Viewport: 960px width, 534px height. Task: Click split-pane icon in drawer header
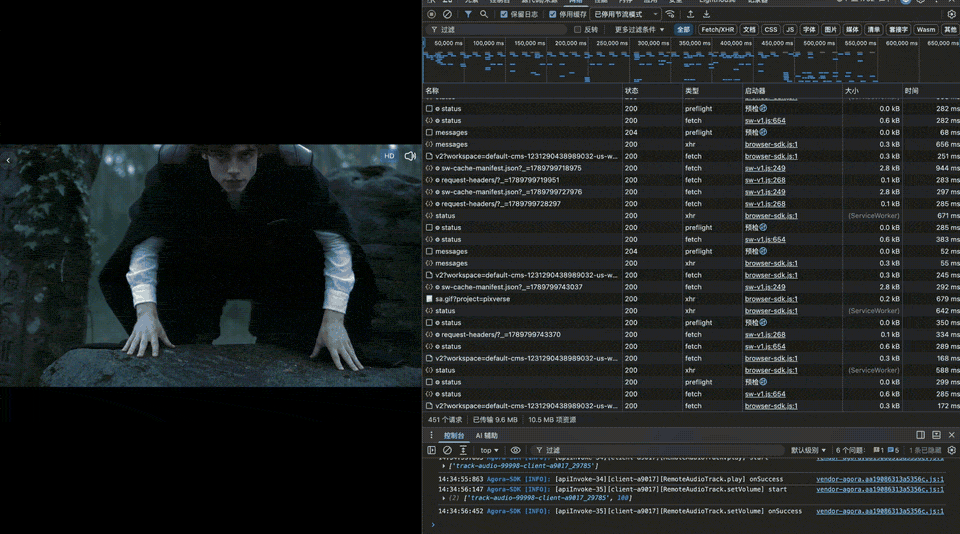(x=920, y=435)
